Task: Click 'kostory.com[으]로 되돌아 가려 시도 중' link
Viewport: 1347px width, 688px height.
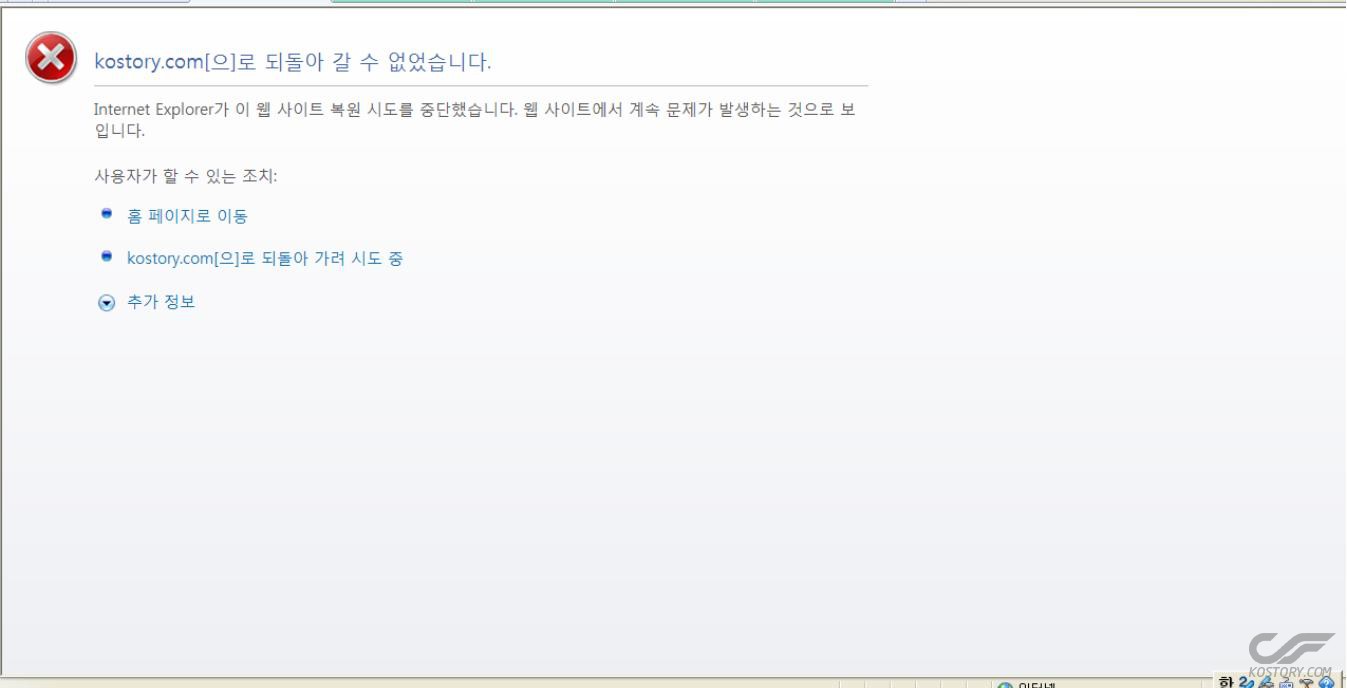Action: 265,258
